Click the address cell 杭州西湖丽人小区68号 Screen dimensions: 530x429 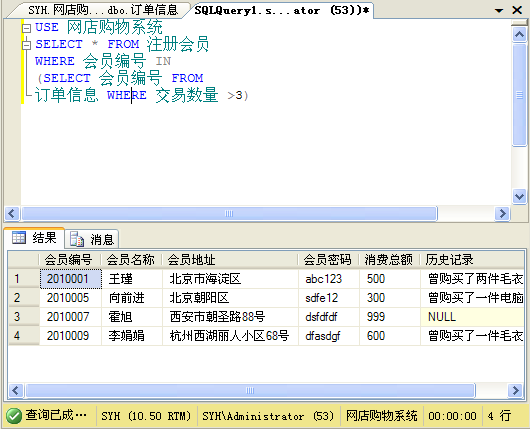(x=230, y=336)
